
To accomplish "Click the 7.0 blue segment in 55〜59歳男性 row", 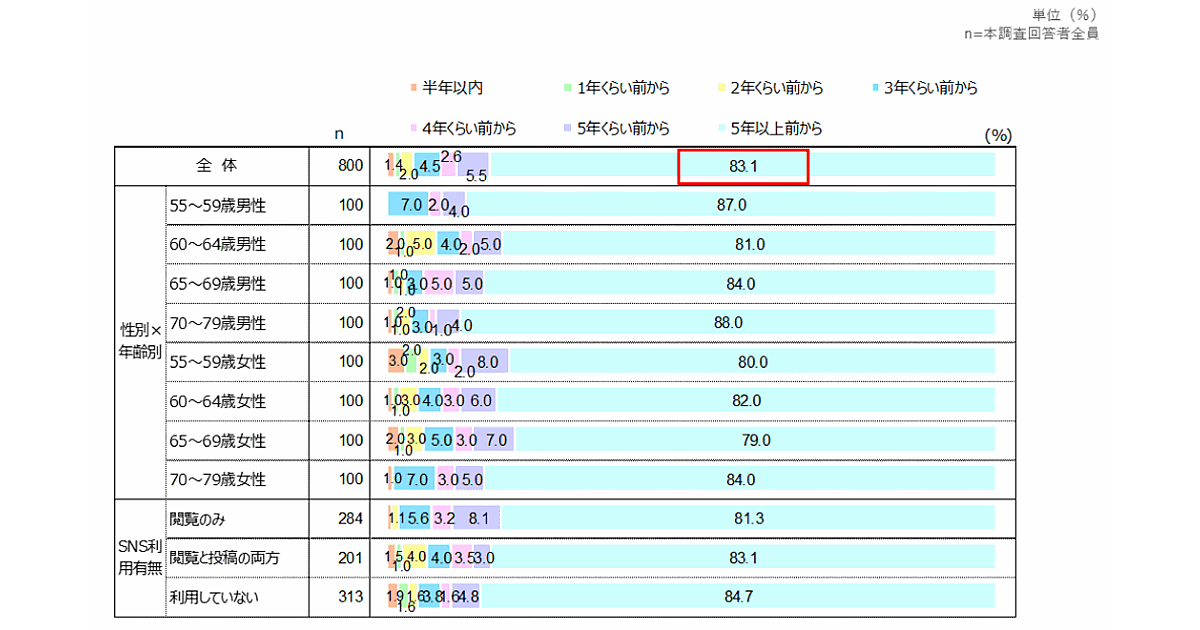I will point(407,205).
